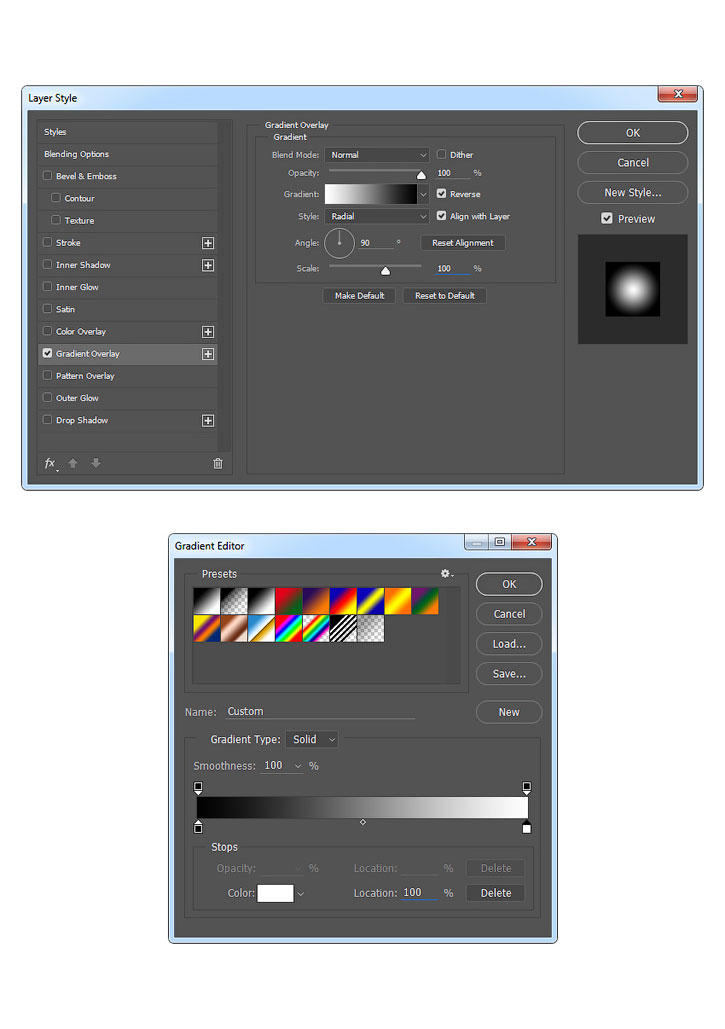Move effect up with the up arrow
The image size is (725, 1029).
73,463
